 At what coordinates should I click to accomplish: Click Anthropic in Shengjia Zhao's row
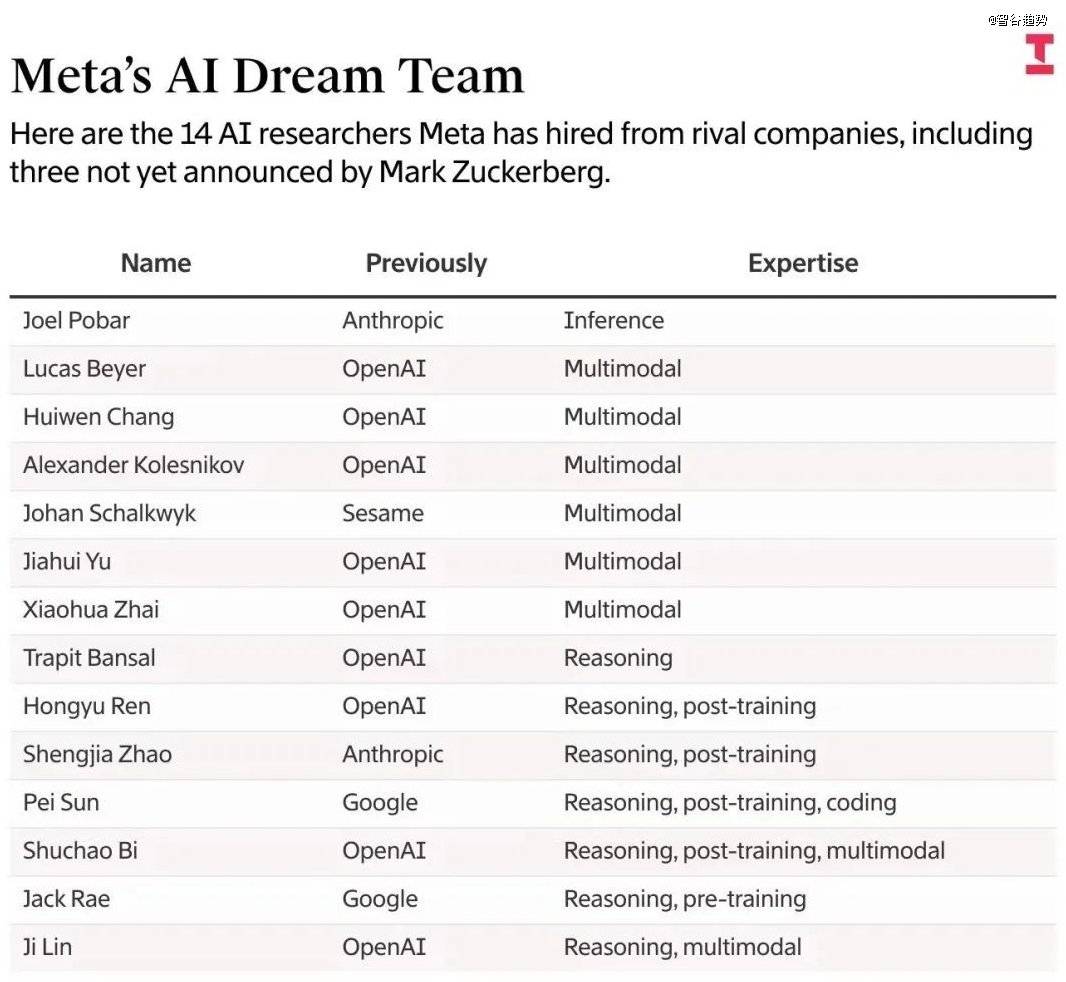click(x=393, y=754)
